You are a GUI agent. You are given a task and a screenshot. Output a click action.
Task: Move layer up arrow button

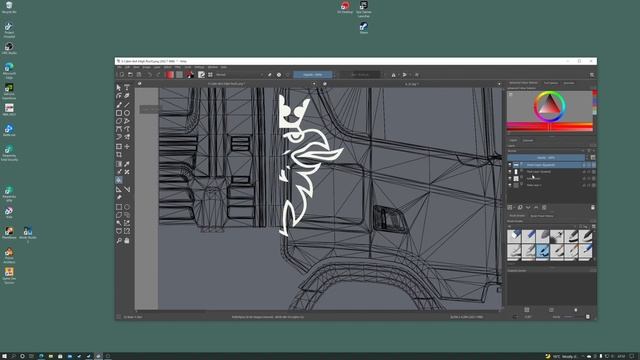(x=536, y=208)
